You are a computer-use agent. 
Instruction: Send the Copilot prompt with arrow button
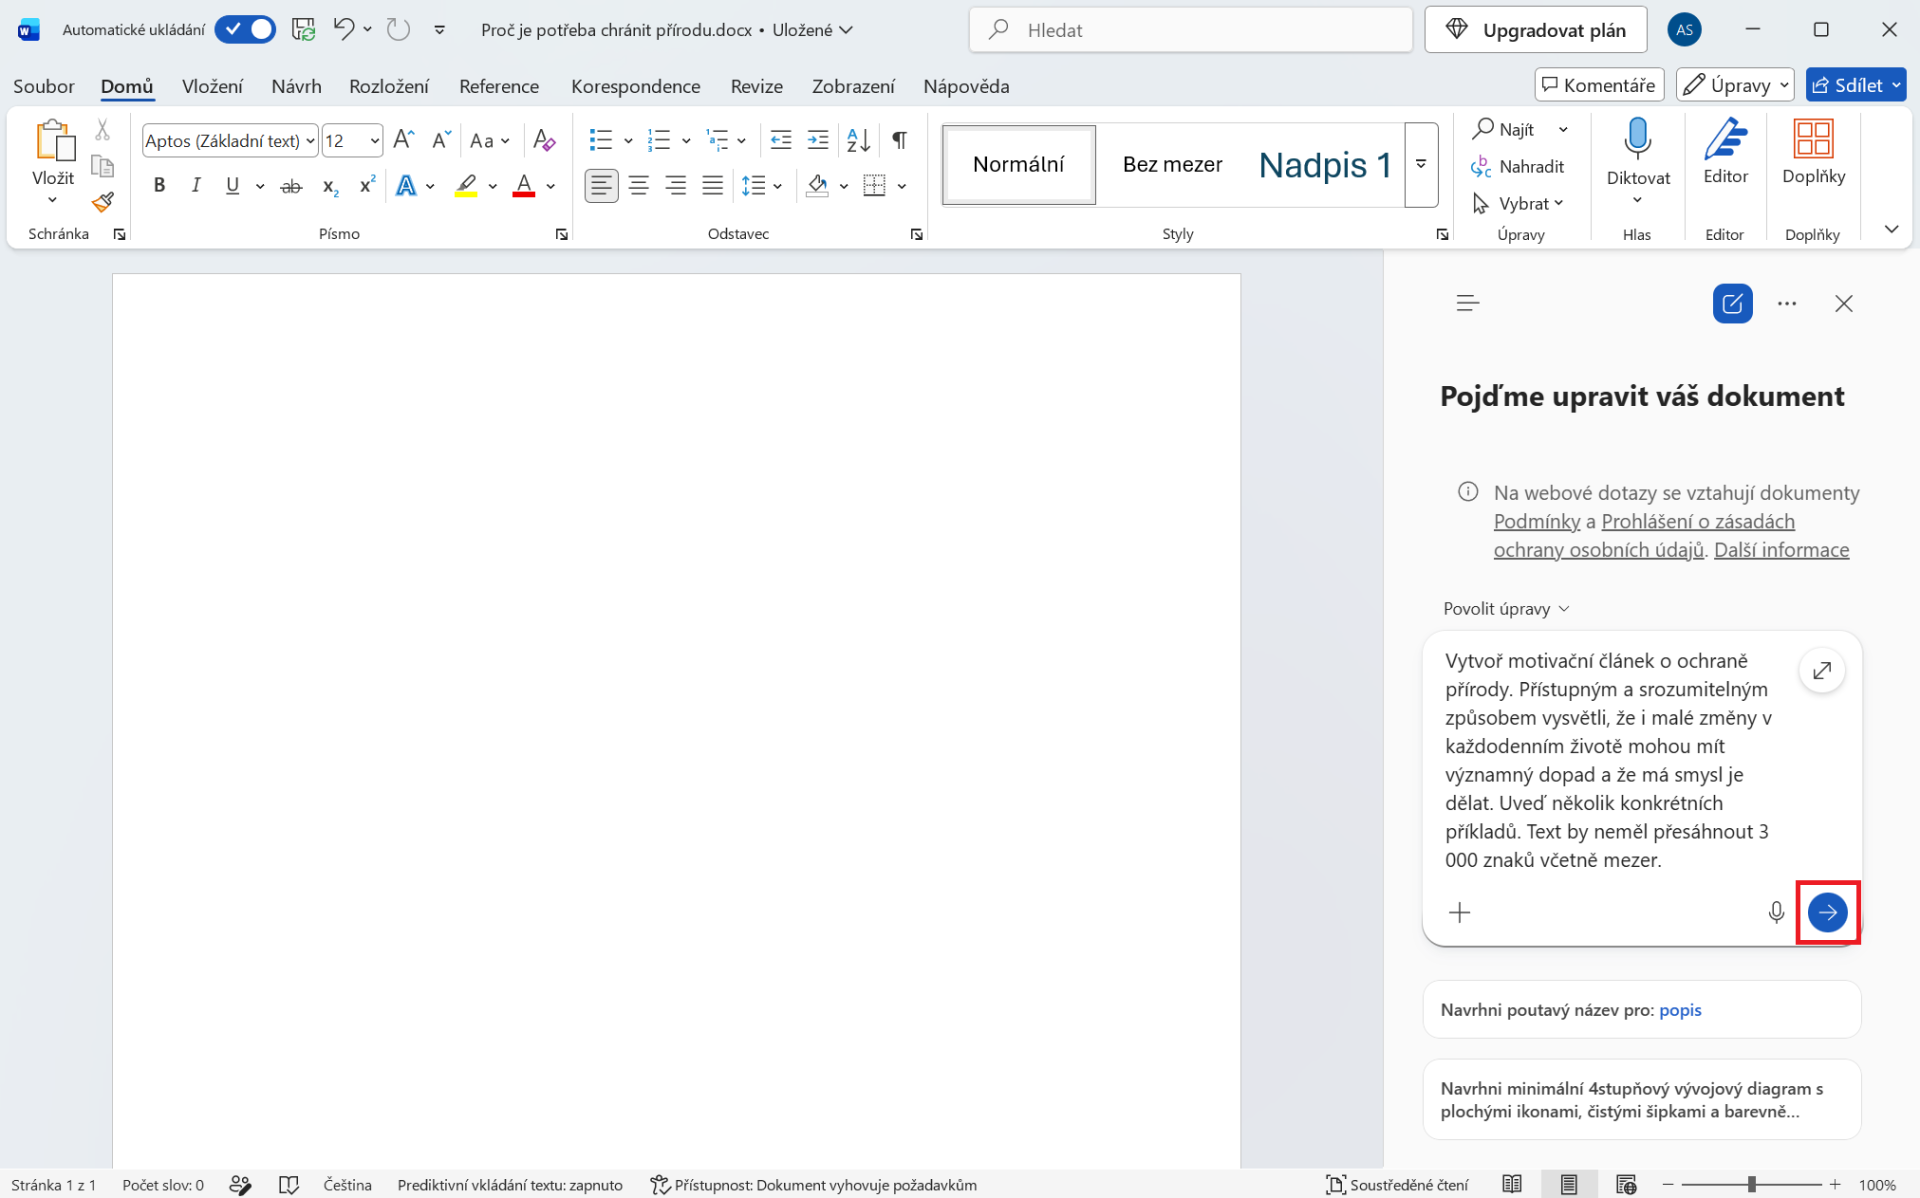click(x=1827, y=912)
